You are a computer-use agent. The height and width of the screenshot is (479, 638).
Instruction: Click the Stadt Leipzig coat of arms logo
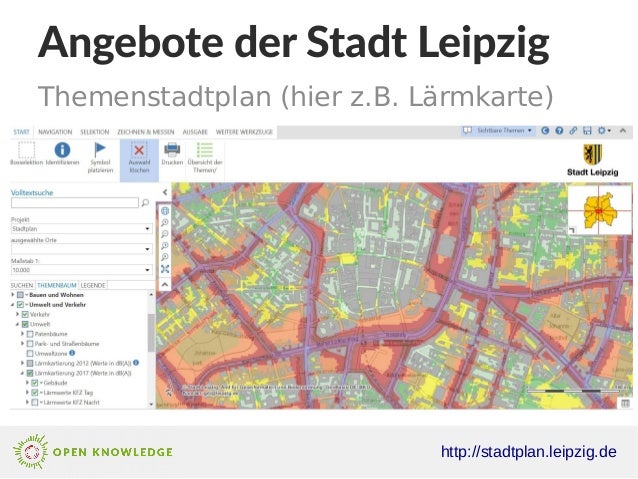coord(593,154)
